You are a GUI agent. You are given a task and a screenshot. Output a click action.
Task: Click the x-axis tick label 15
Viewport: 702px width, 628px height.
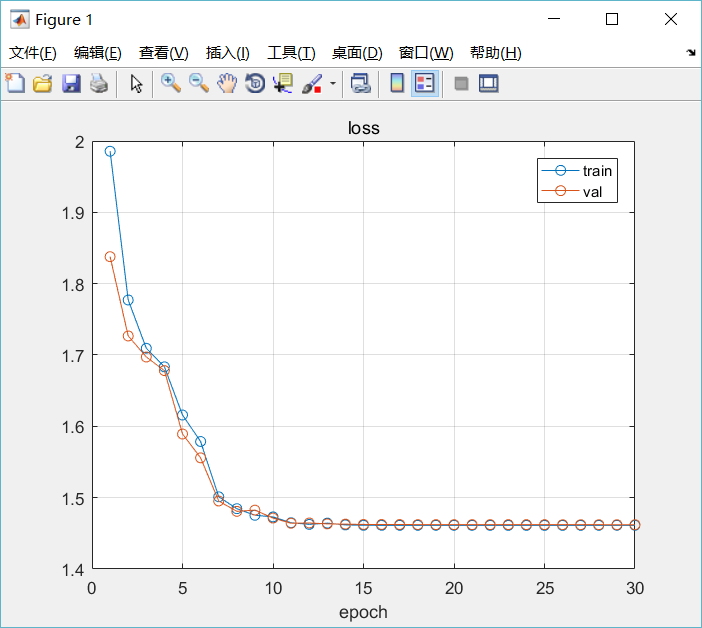click(x=363, y=588)
